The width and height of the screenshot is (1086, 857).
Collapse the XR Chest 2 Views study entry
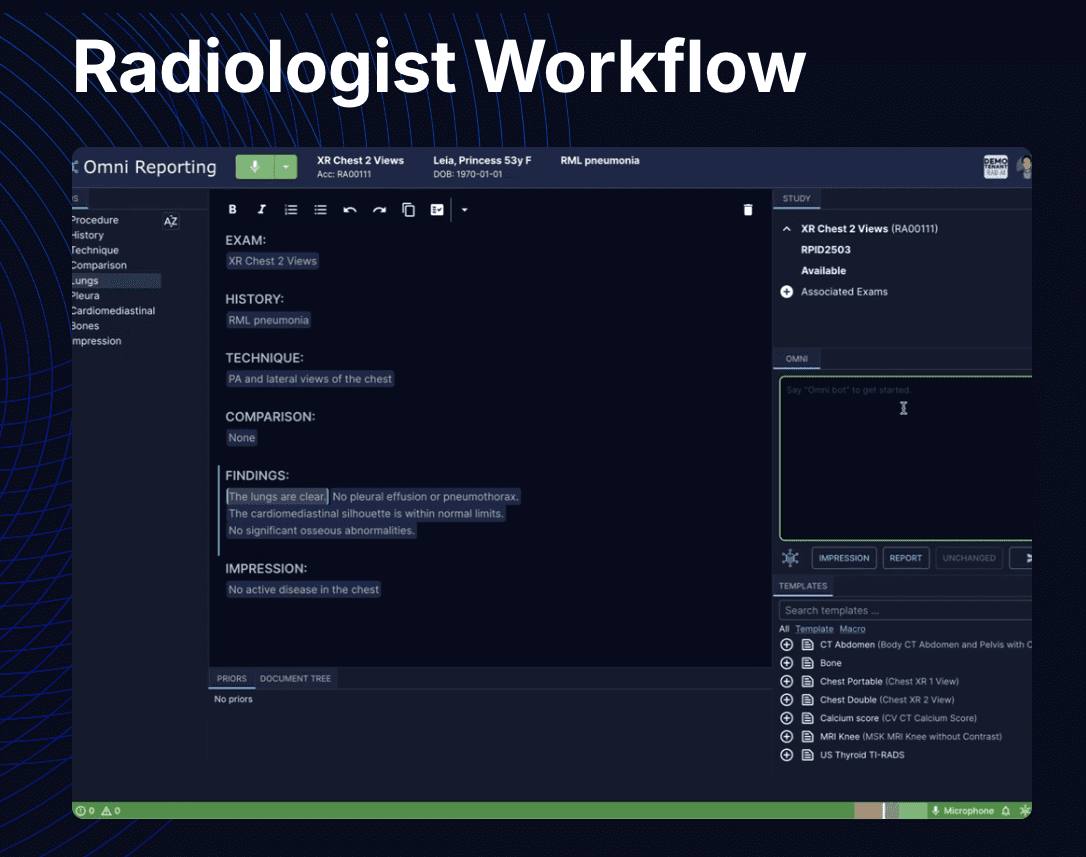pyautogui.click(x=786, y=228)
